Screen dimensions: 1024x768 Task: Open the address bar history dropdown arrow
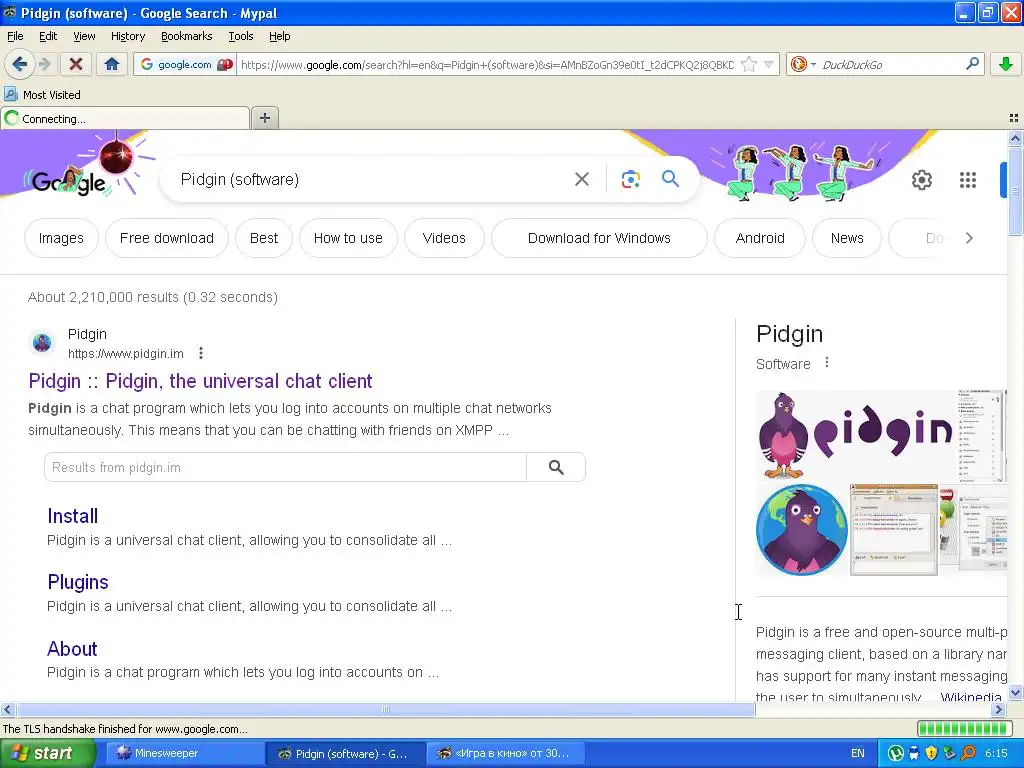tap(769, 64)
